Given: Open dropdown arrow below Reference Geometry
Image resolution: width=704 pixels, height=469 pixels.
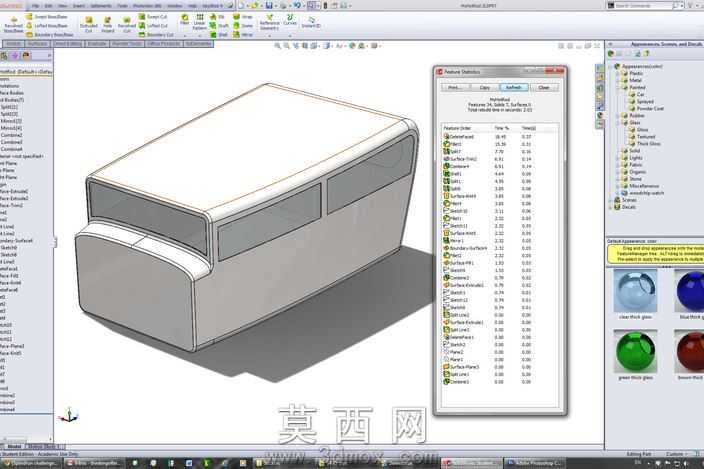Looking at the screenshot, I should coord(269,35).
